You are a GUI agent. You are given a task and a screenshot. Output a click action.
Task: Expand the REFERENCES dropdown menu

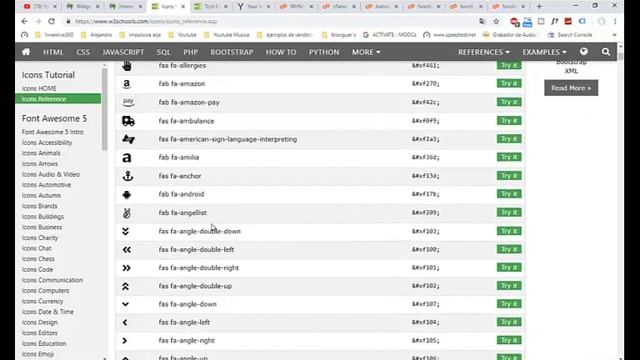pos(484,52)
